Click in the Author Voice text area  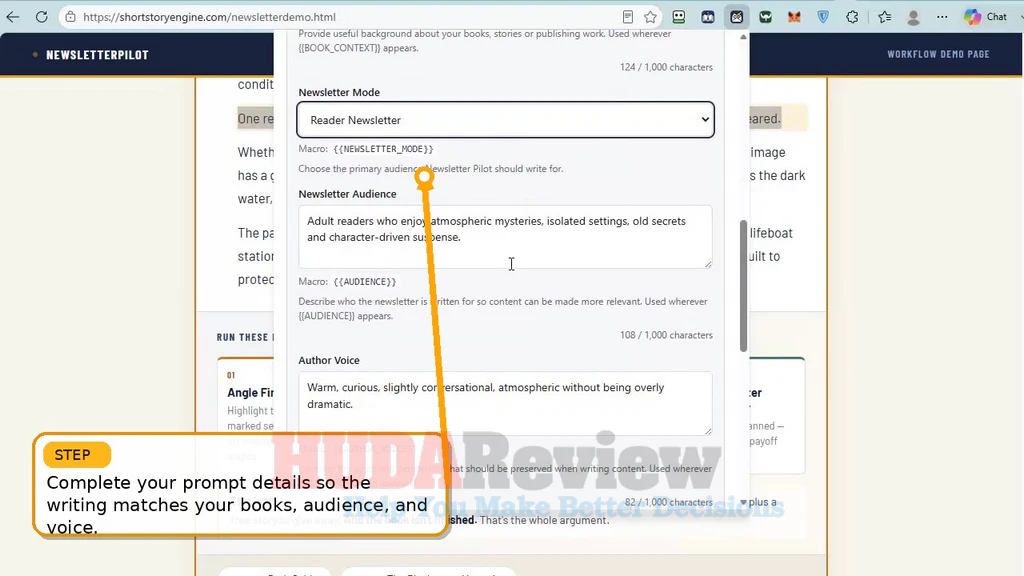coord(505,403)
